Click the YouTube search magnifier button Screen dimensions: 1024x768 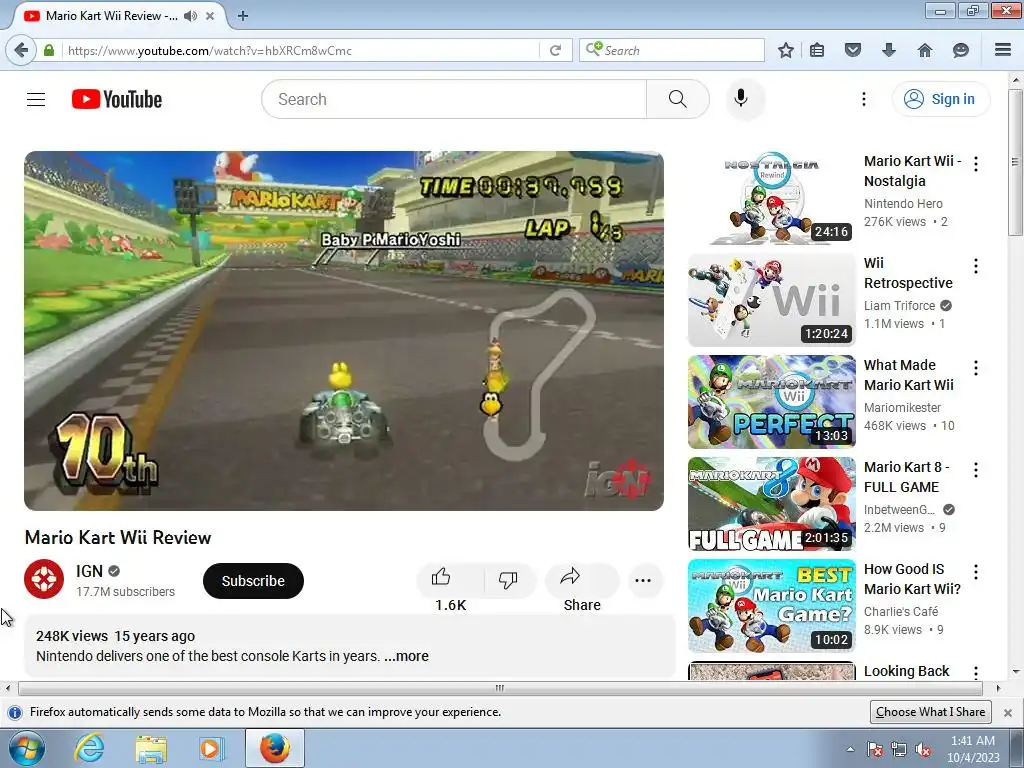click(x=678, y=99)
